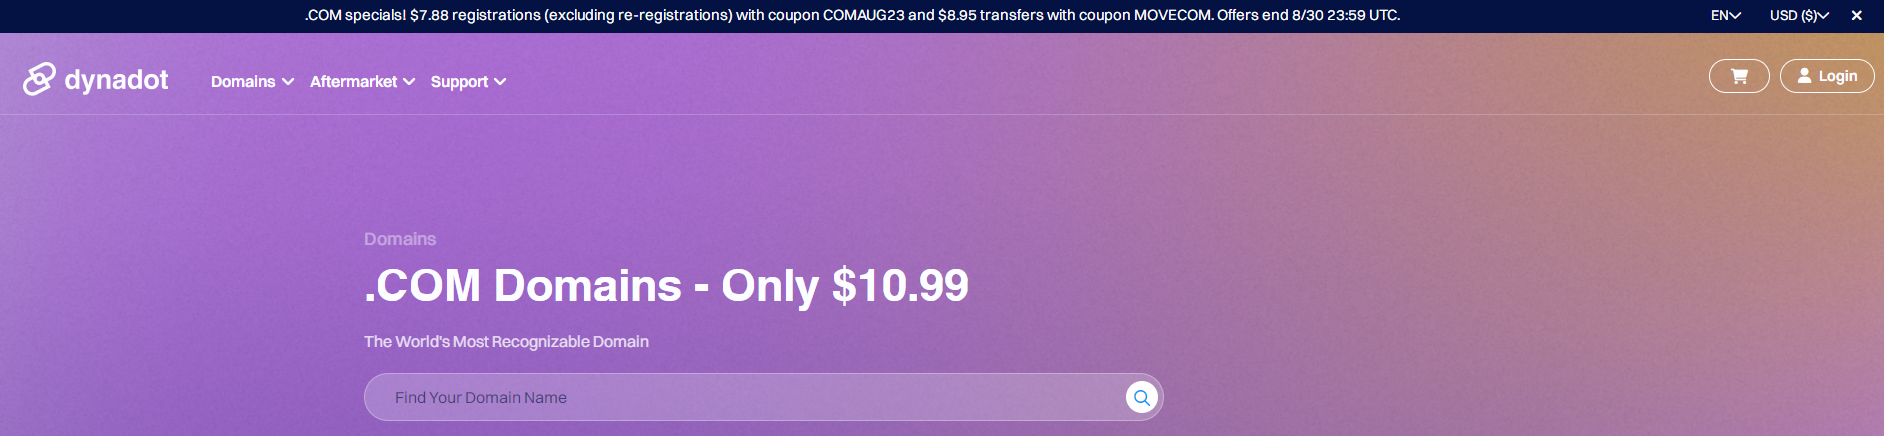The height and width of the screenshot is (436, 1884).
Task: Click the dynadot wordmark text
Action: 116,80
